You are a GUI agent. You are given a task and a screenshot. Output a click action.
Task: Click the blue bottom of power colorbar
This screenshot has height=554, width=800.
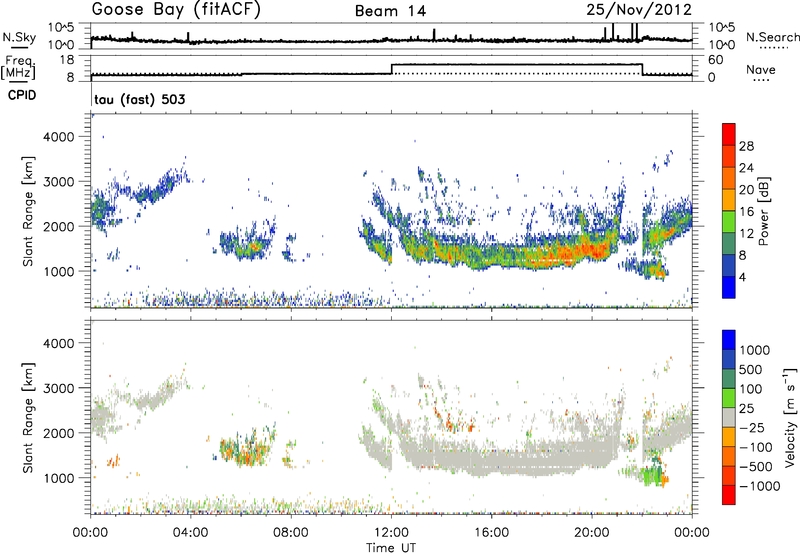(x=729, y=287)
